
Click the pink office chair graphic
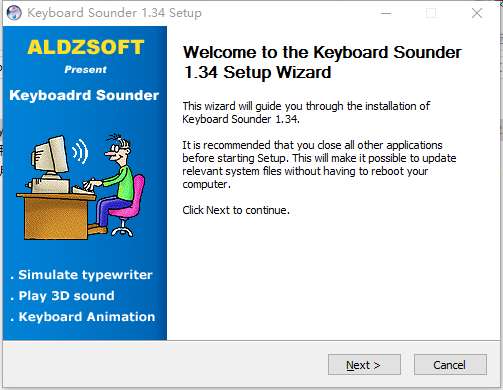click(128, 205)
